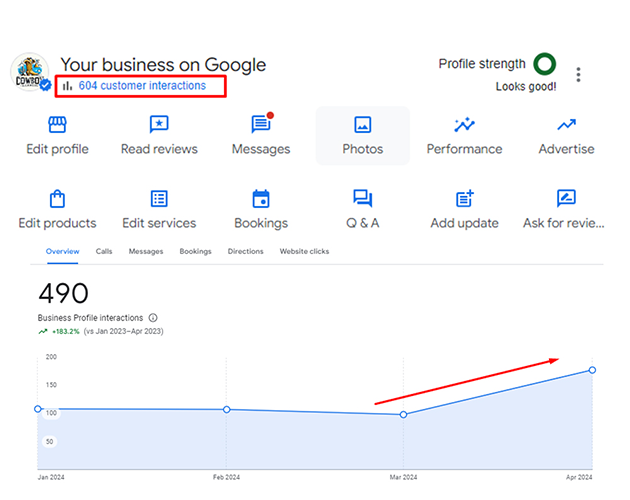Open Performance sparkle chart icon

click(x=464, y=125)
